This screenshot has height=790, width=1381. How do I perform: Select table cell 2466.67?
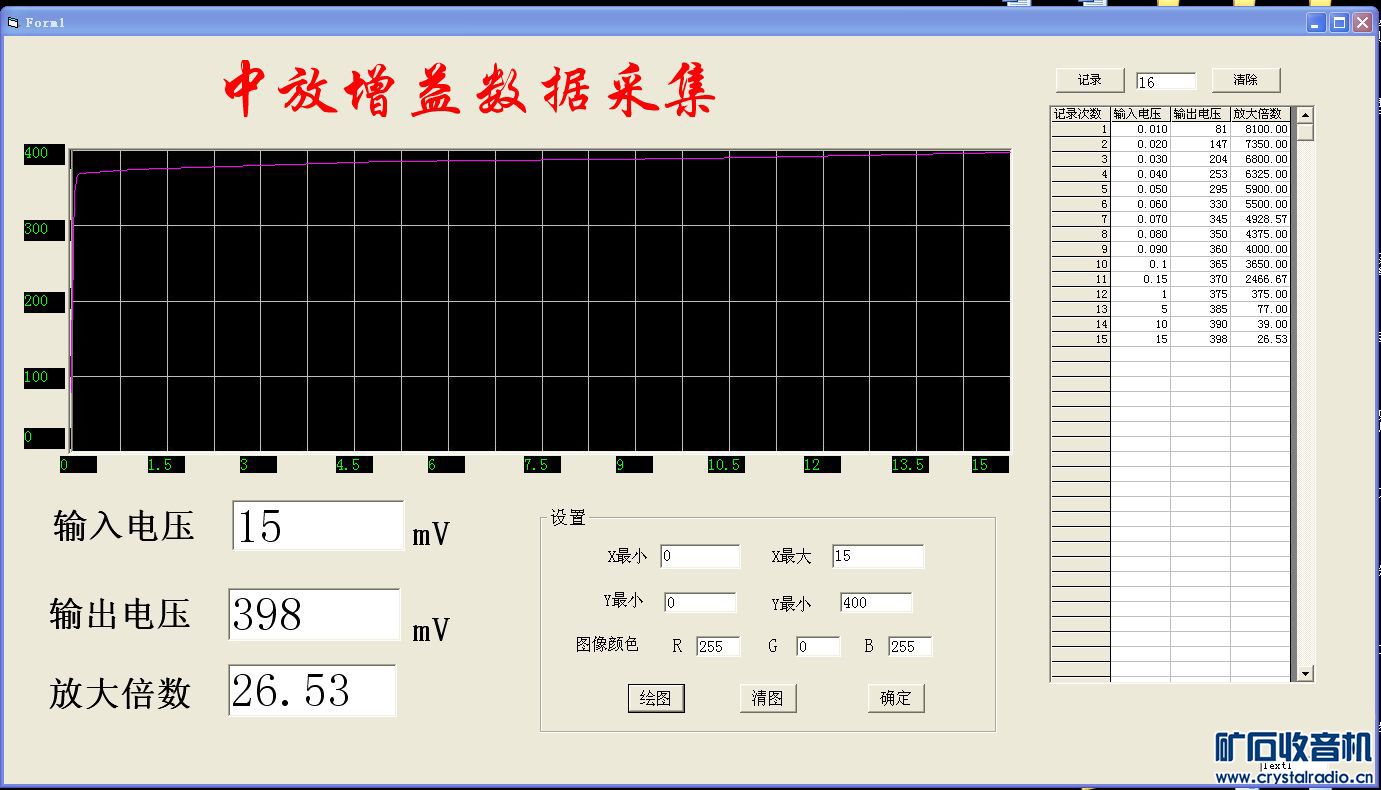[x=1260, y=279]
